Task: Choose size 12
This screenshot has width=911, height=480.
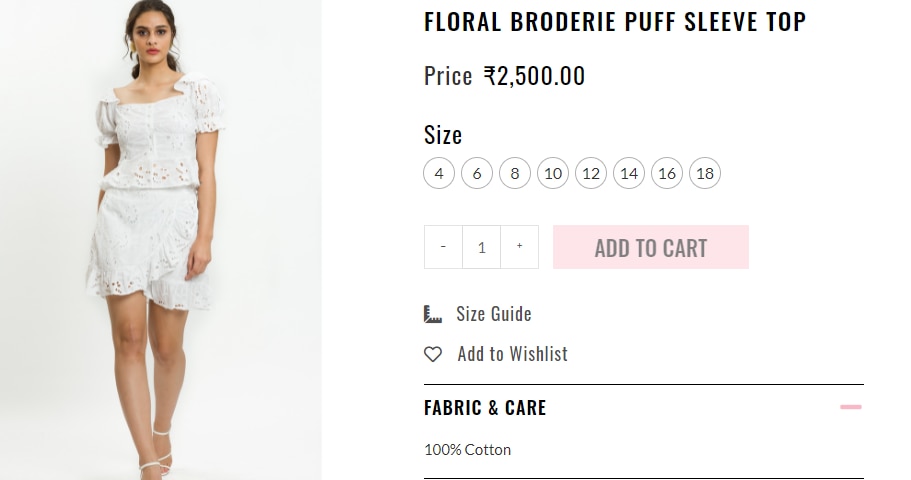Action: (x=591, y=173)
